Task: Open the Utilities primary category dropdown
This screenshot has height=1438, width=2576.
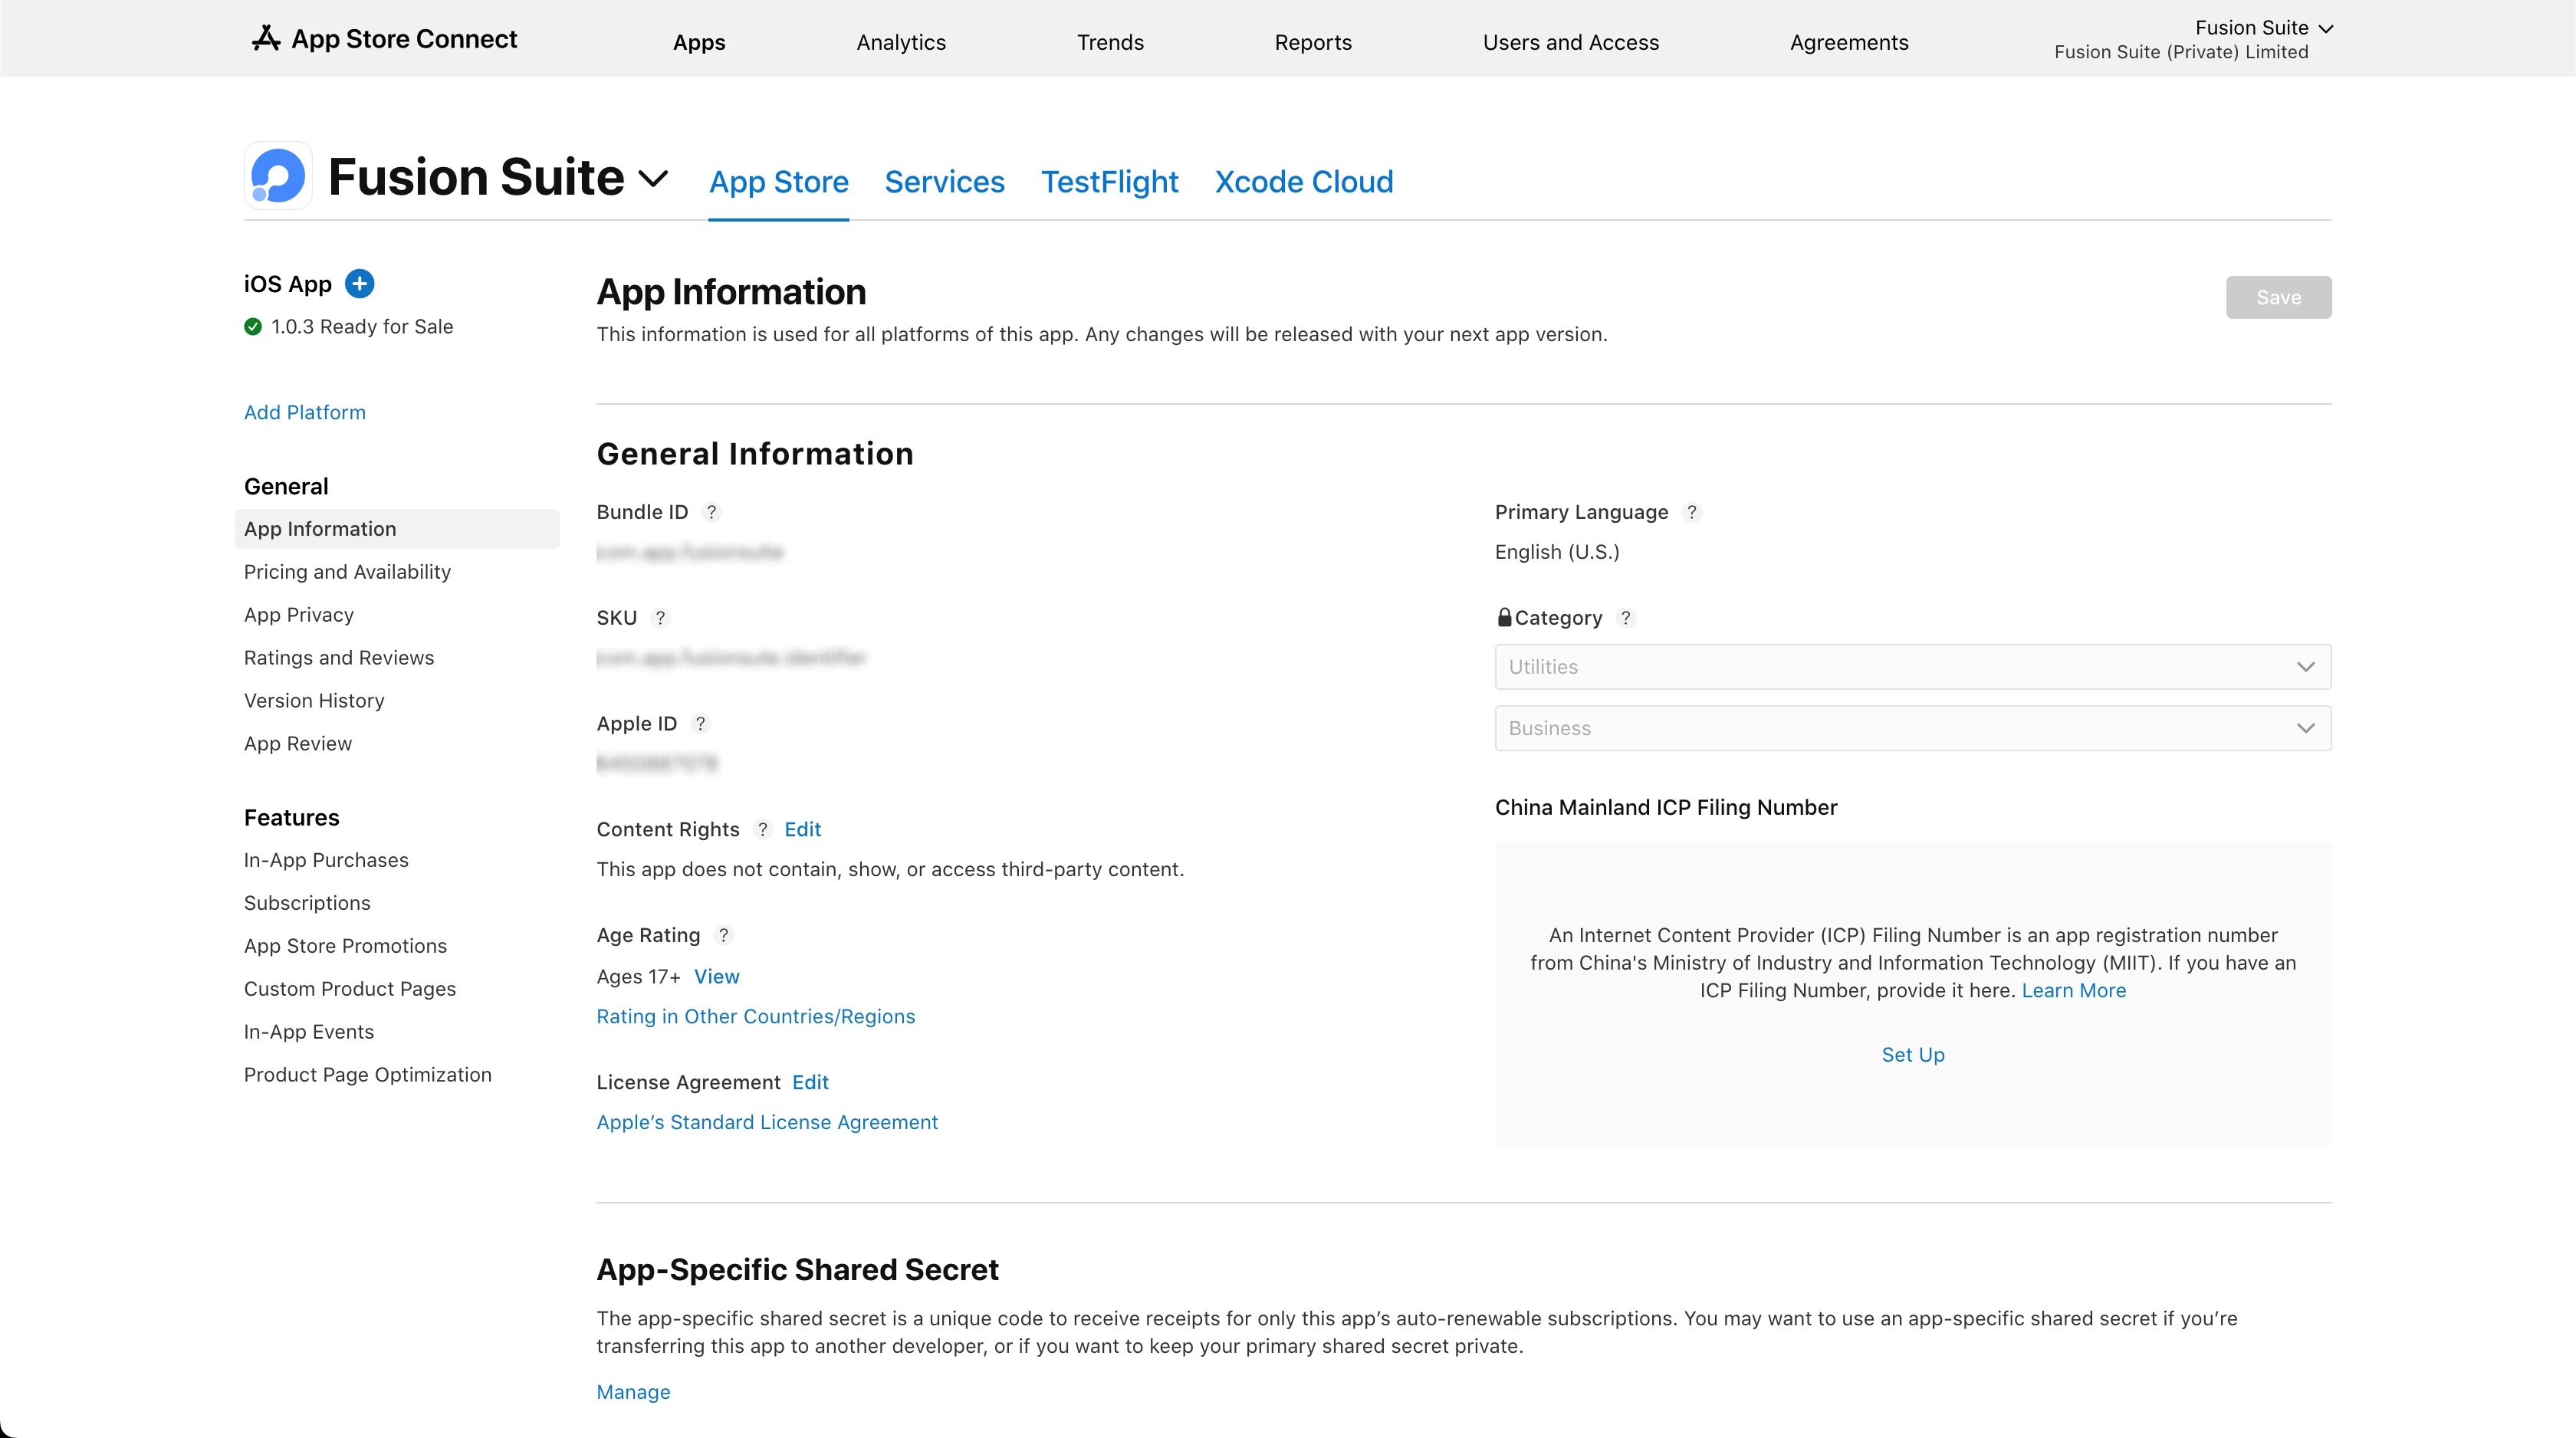Action: click(1912, 667)
